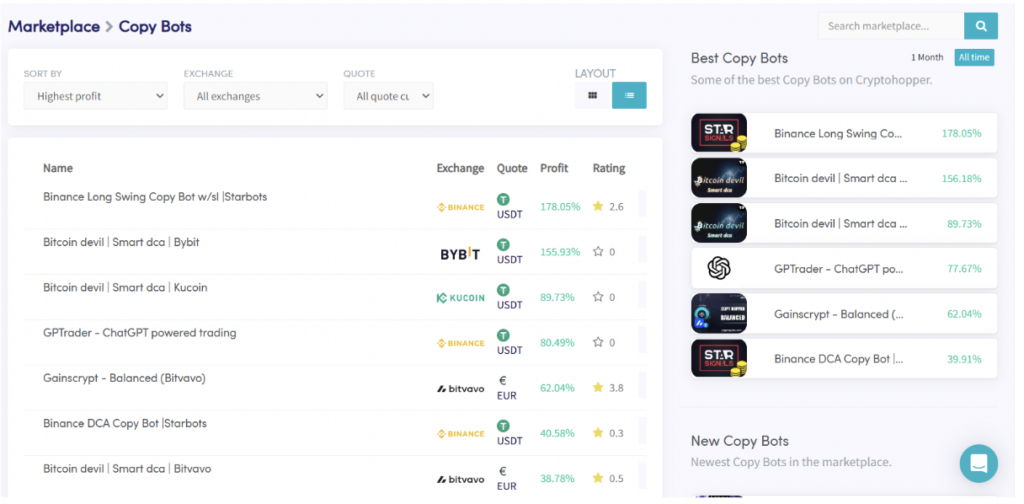Open sidebar GPTrader - ChatGPT po... entry
The image size is (1024, 504).
[x=844, y=268]
